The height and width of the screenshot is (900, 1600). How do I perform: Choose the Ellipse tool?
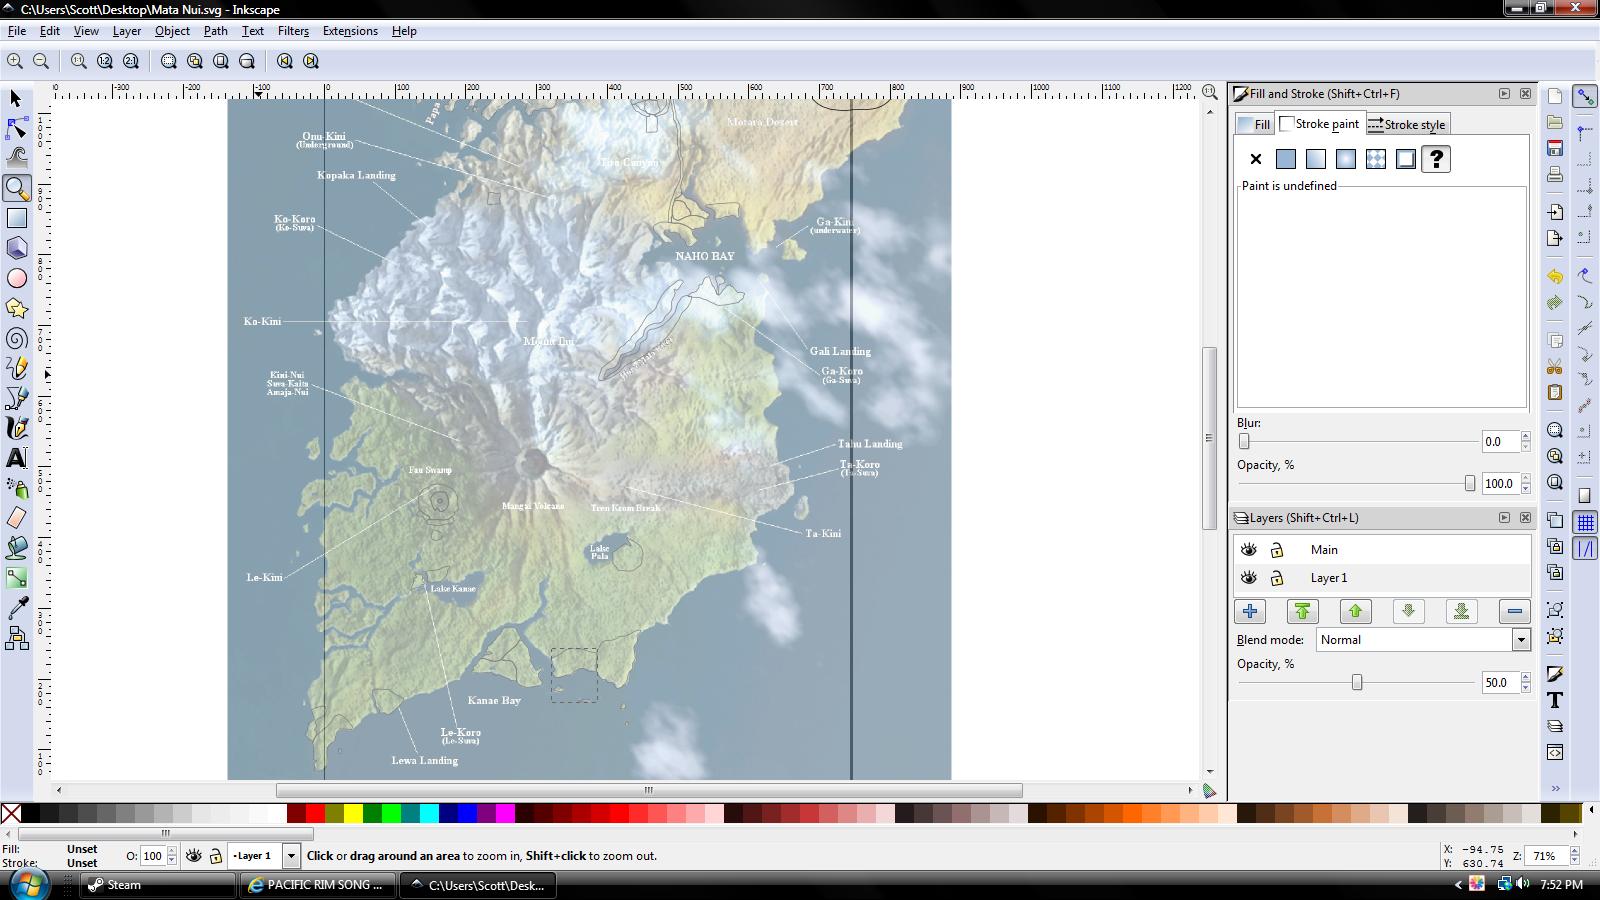17,278
